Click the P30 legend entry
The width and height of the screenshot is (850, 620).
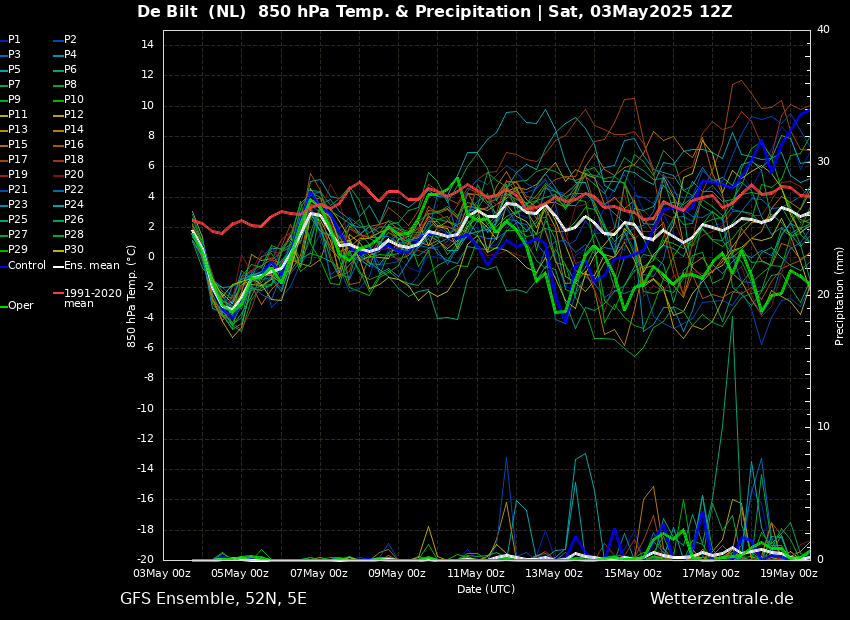click(x=73, y=250)
